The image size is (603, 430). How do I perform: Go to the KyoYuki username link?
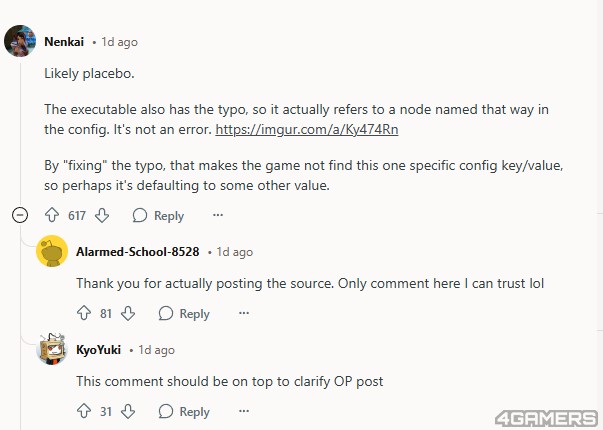(x=98, y=350)
